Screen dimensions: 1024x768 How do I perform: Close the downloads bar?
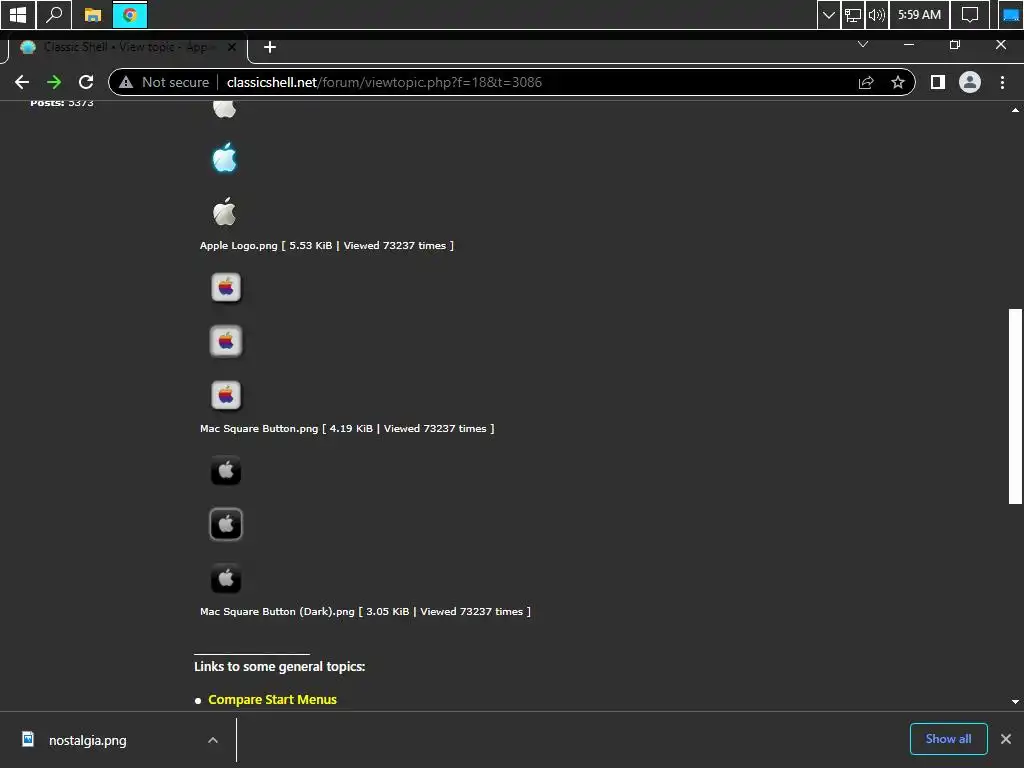[x=1006, y=739]
